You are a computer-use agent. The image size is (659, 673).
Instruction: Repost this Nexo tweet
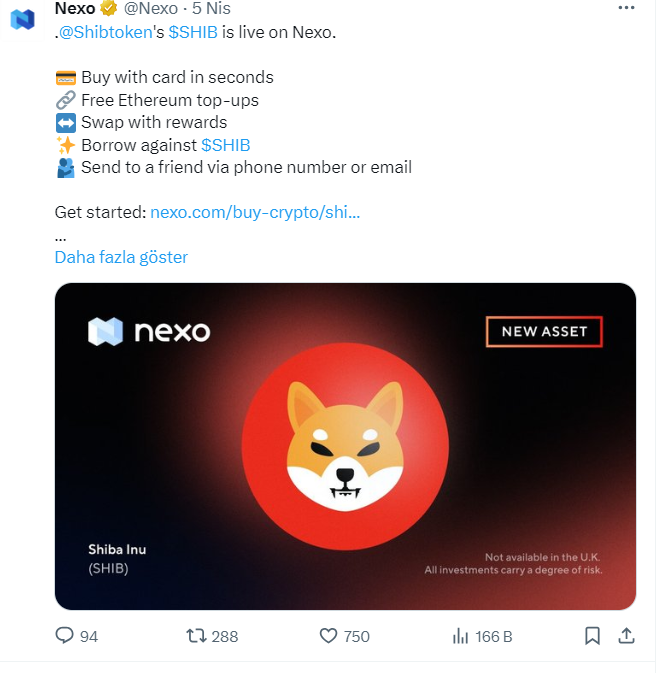(x=198, y=635)
